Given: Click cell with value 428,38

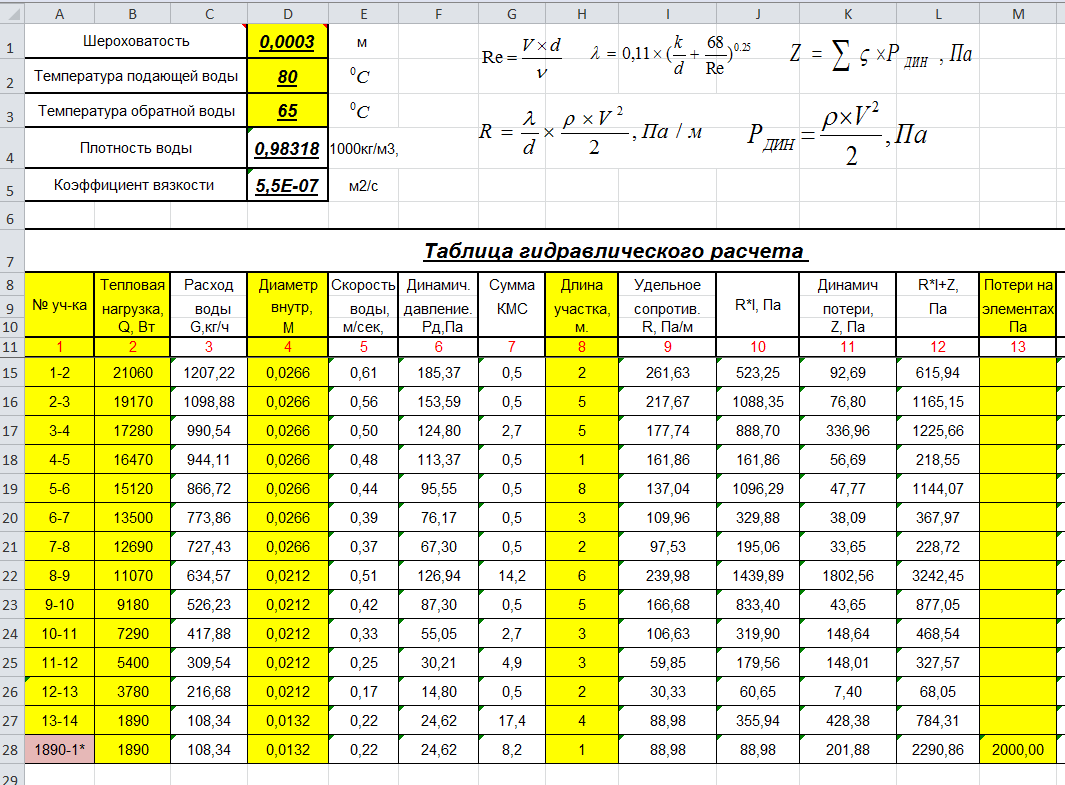Looking at the screenshot, I should coord(848,720).
